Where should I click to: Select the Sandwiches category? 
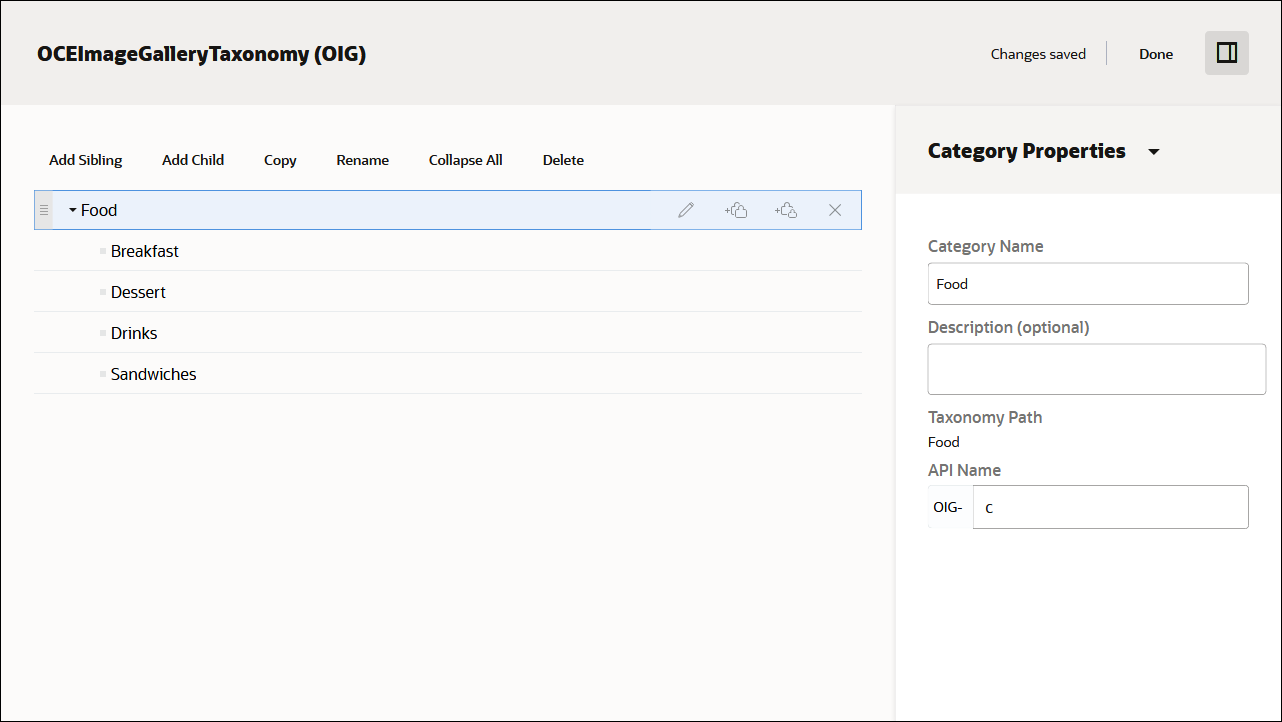point(152,374)
